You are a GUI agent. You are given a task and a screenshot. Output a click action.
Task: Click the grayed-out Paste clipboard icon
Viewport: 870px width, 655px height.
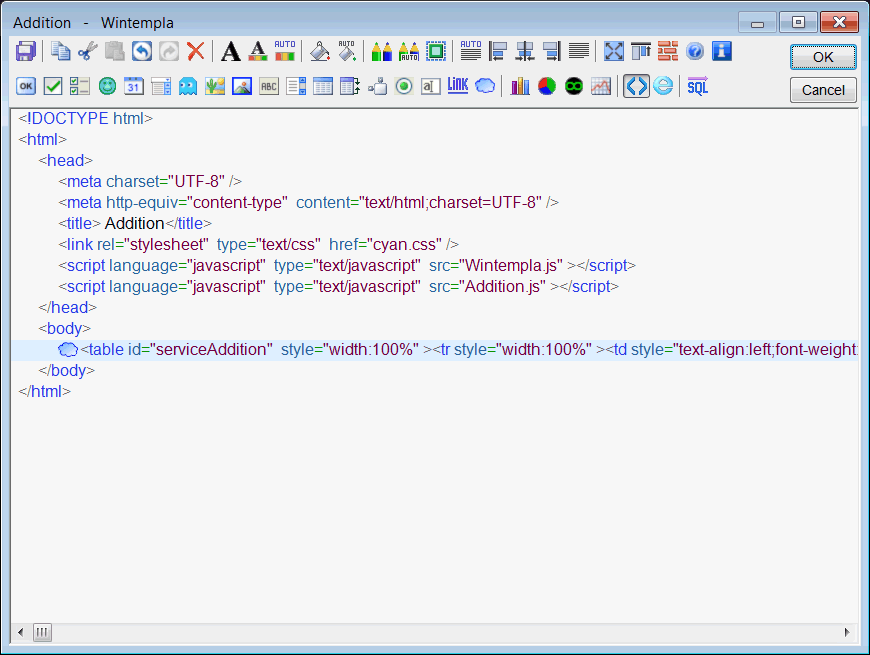tap(115, 52)
